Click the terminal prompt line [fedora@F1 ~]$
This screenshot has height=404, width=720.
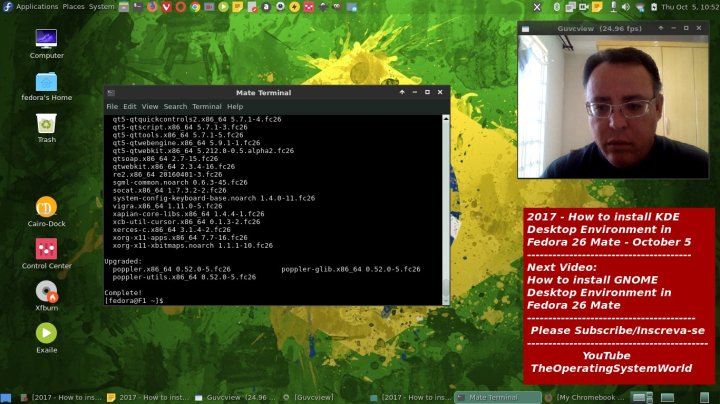[134, 300]
